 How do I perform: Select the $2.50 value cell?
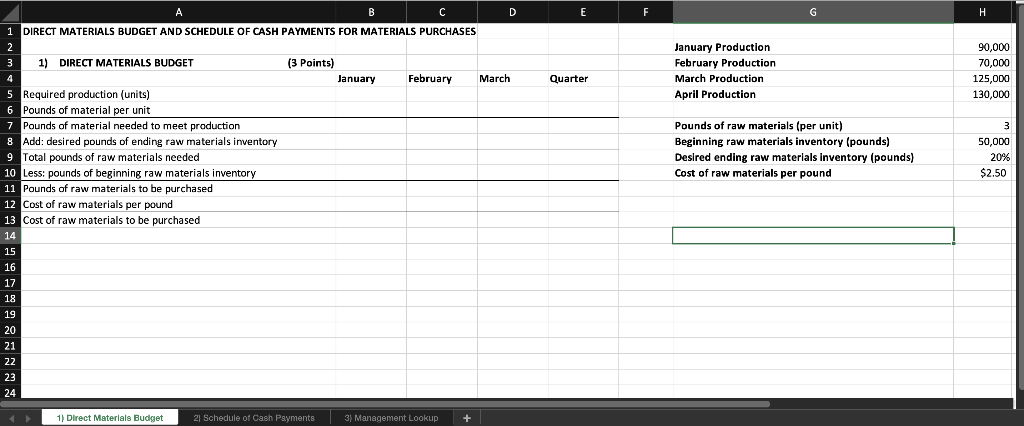(984, 173)
